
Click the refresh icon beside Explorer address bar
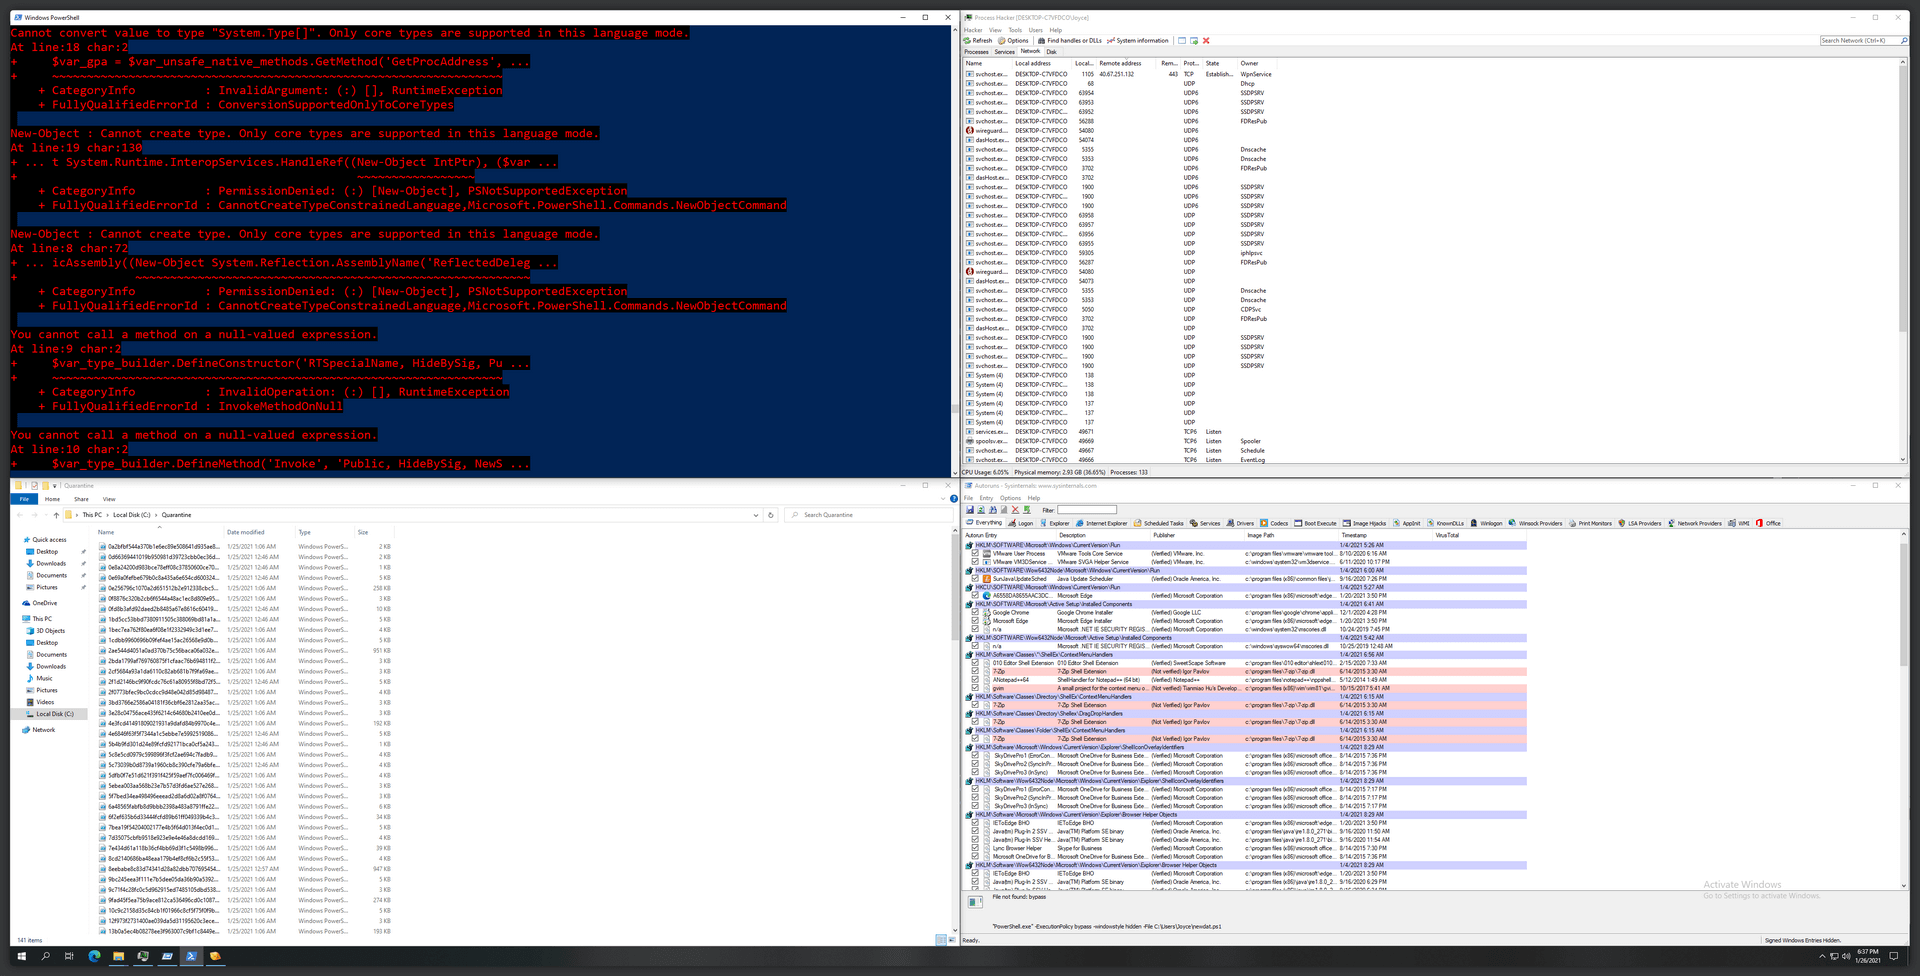[770, 515]
